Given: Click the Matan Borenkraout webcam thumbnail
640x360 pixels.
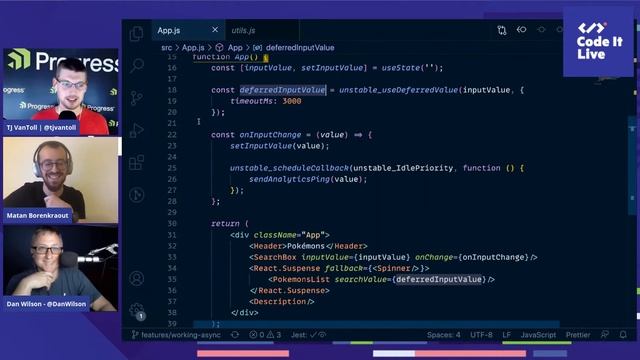Looking at the screenshot, I should 60,180.
